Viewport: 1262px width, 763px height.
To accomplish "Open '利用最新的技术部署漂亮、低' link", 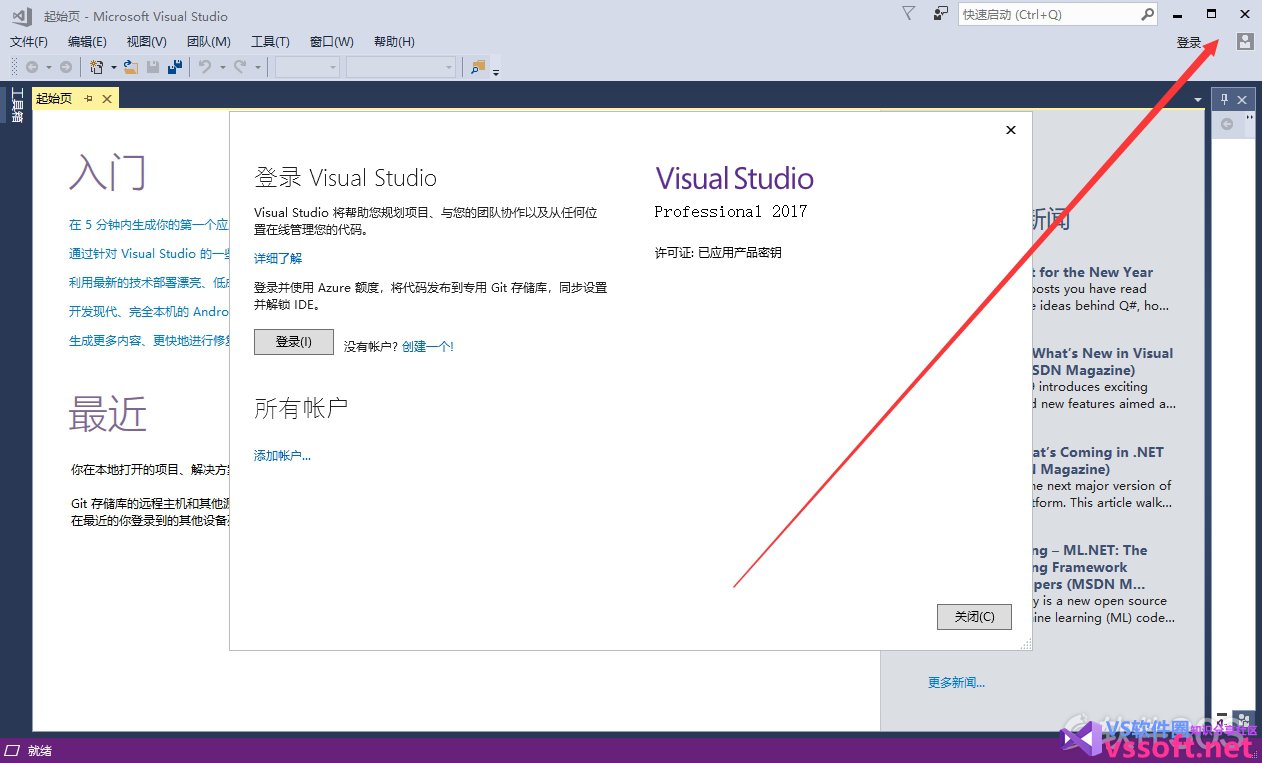I will click(x=149, y=283).
